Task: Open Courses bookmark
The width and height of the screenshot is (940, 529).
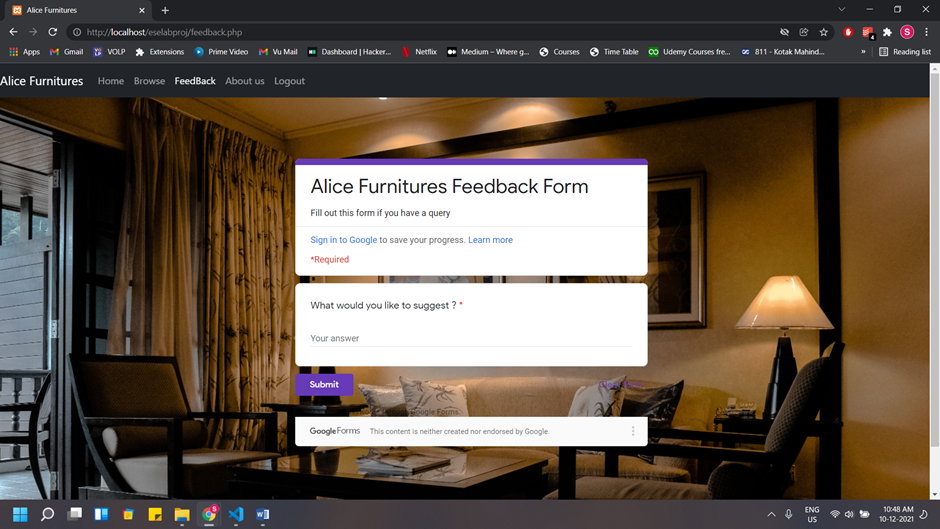Action: [559, 52]
